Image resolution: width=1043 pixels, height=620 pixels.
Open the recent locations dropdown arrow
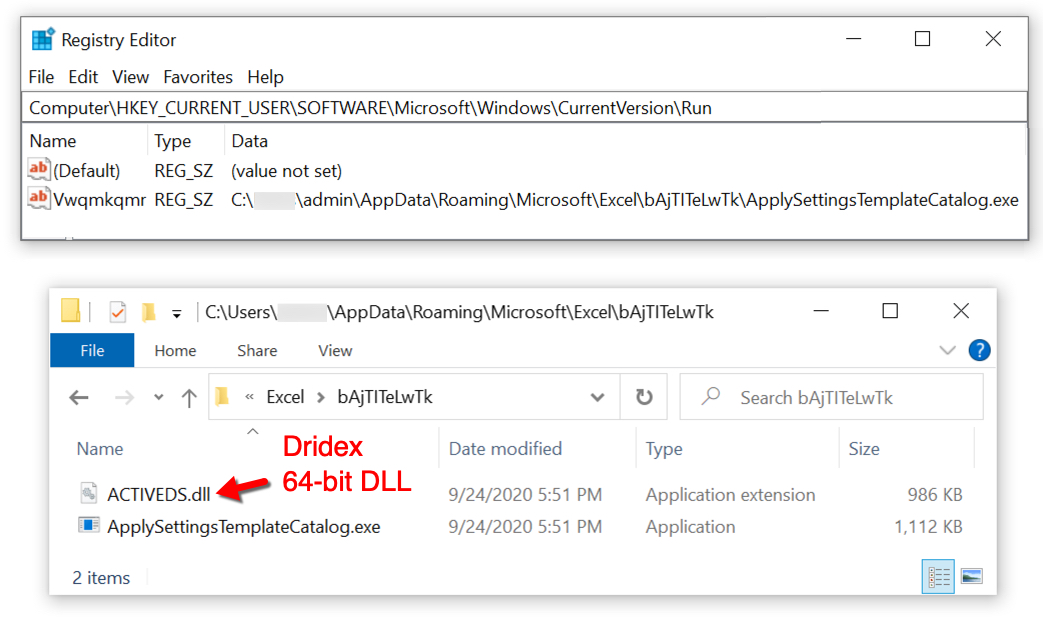pos(158,397)
